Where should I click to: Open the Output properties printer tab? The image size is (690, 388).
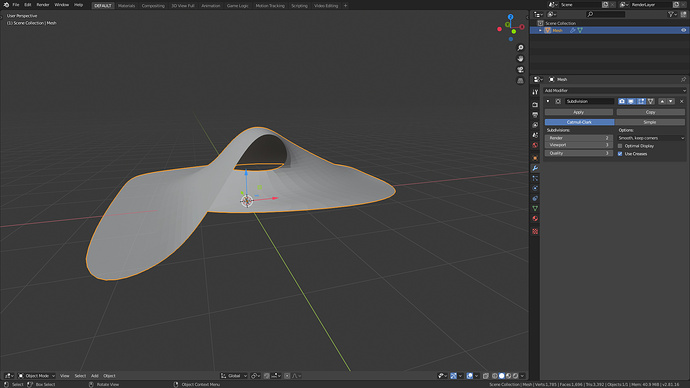(535, 115)
